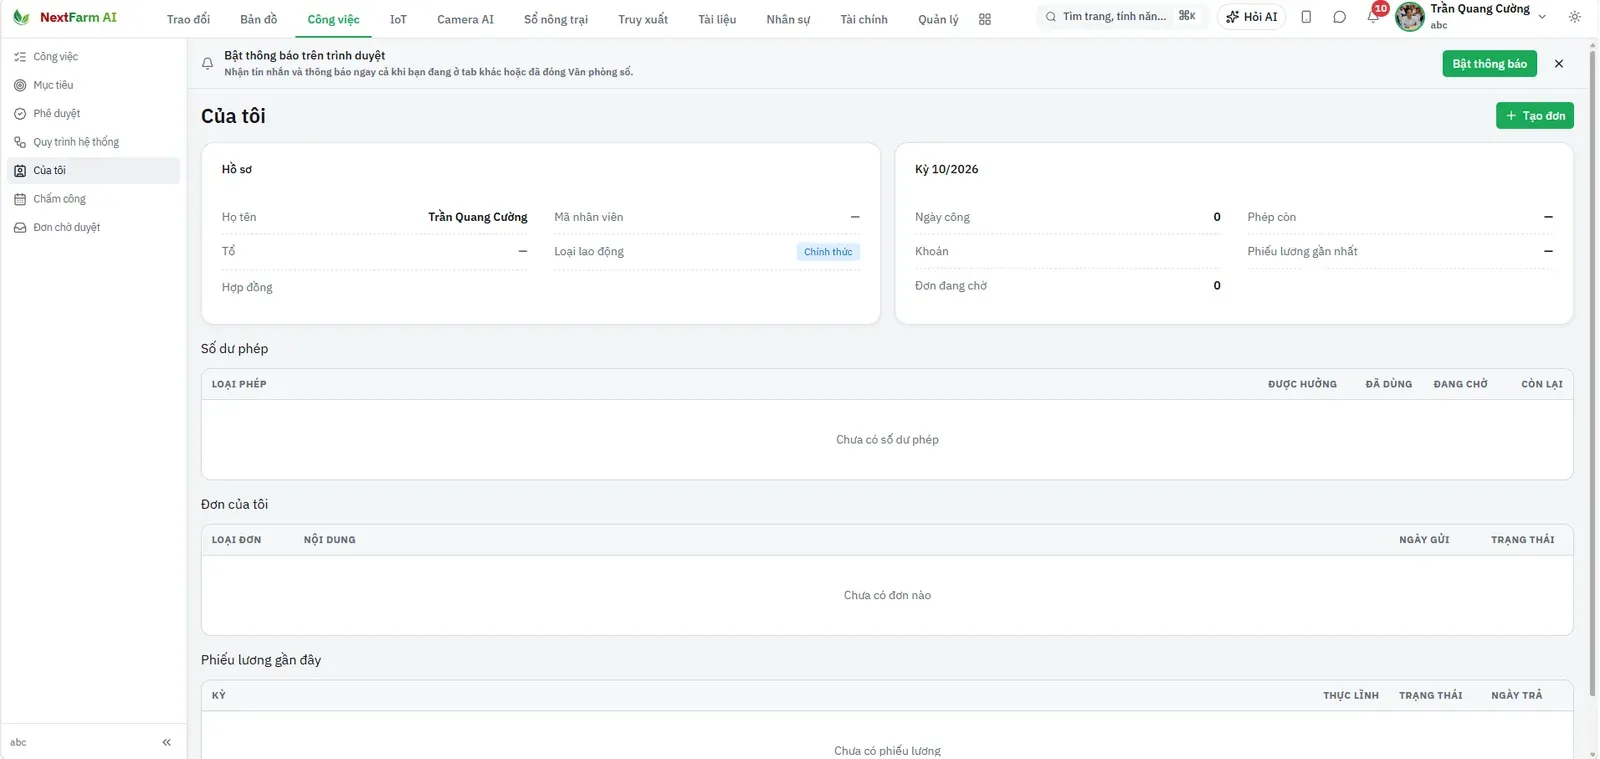
Task: Open the Quản lý tab
Action: click(x=938, y=19)
